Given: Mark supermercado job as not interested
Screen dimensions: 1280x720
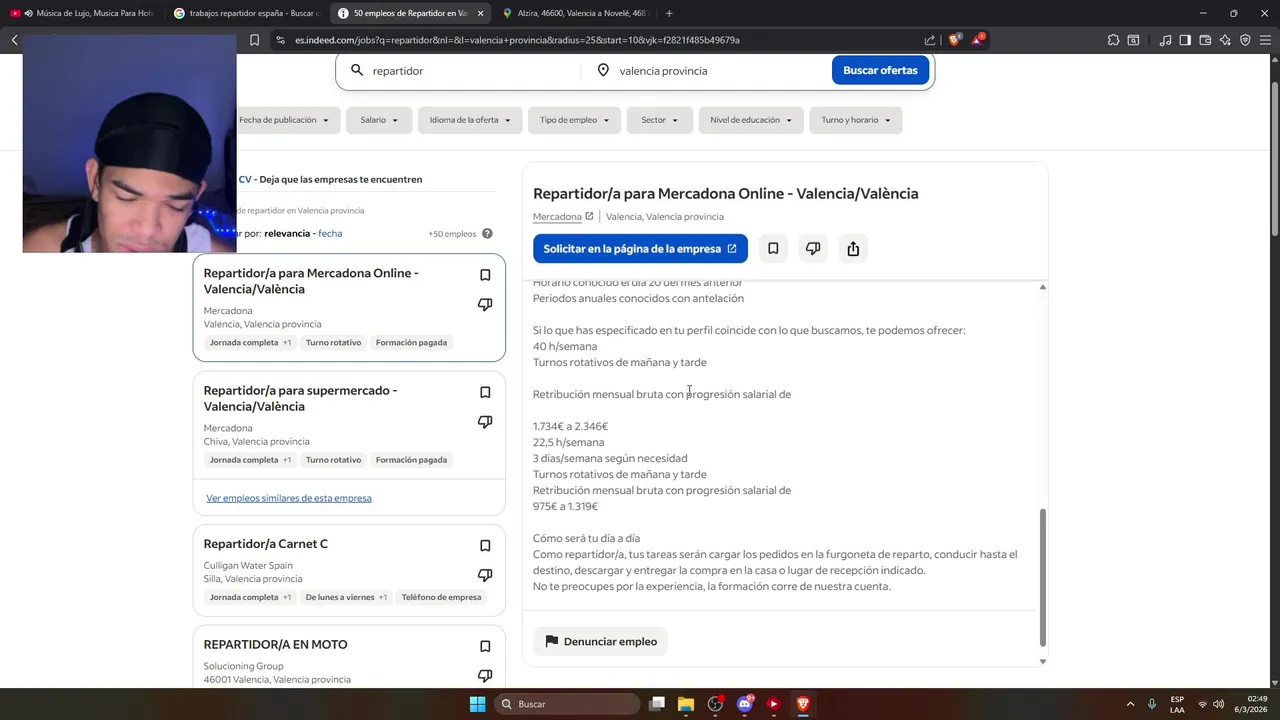Looking at the screenshot, I should (485, 422).
